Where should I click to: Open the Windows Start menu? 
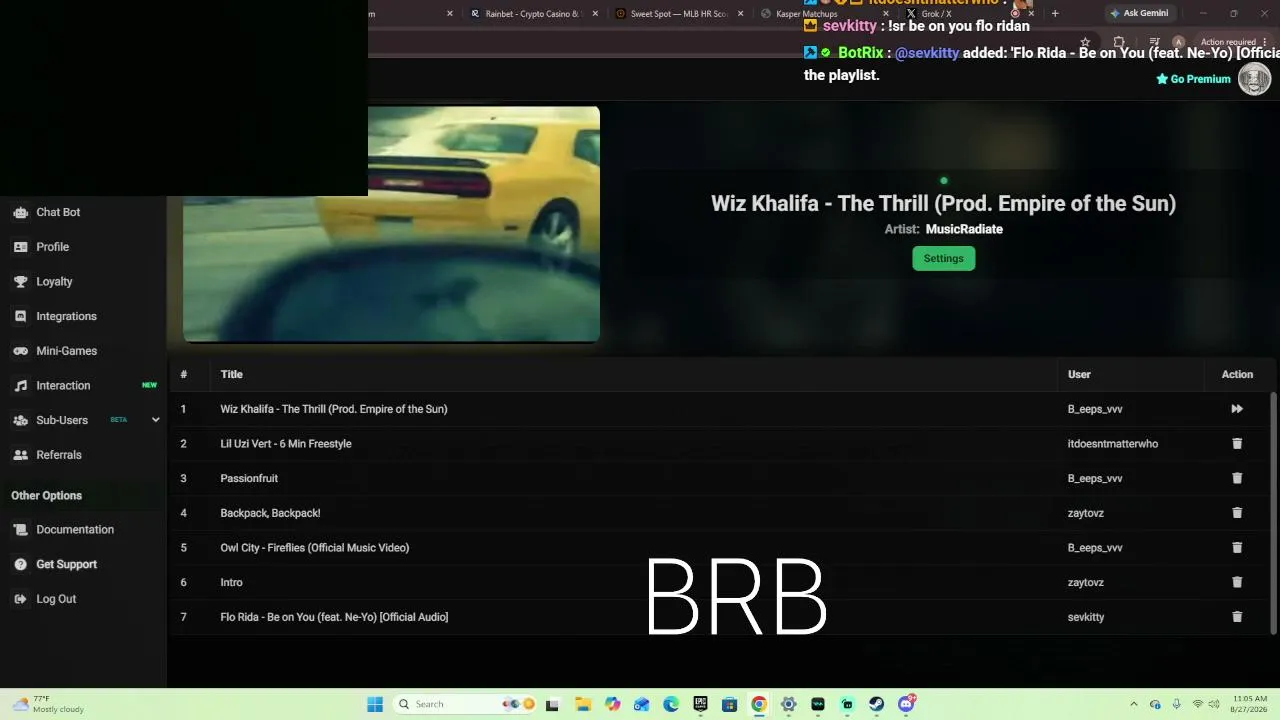[375, 704]
